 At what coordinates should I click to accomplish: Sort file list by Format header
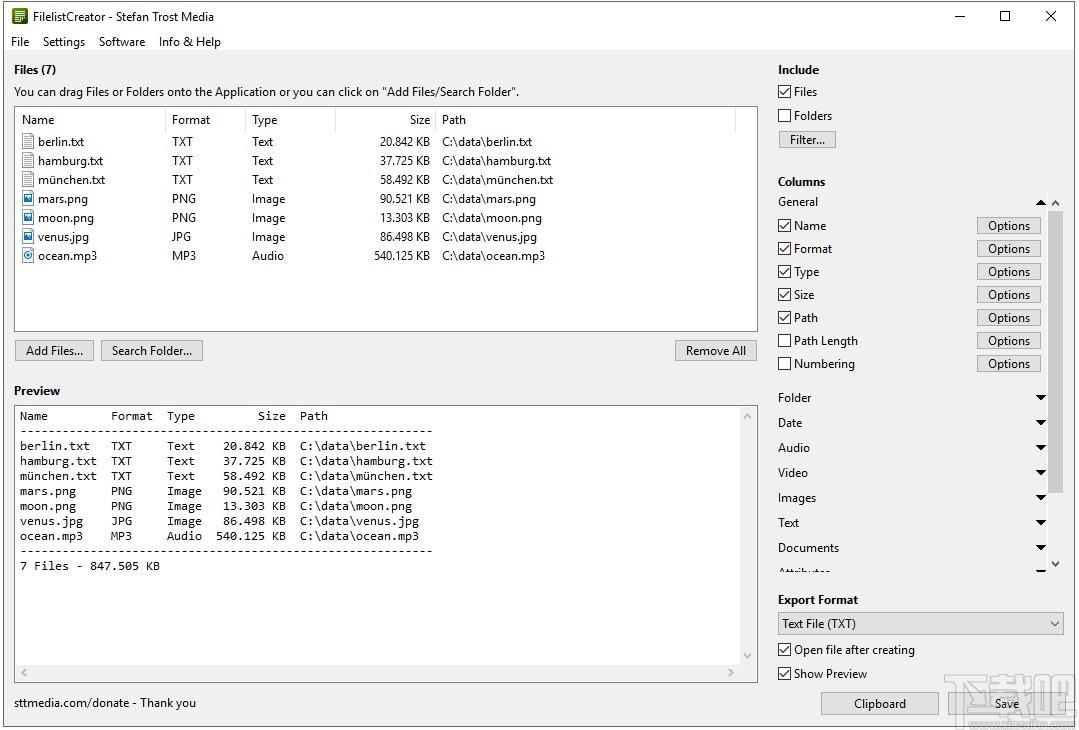[205, 120]
